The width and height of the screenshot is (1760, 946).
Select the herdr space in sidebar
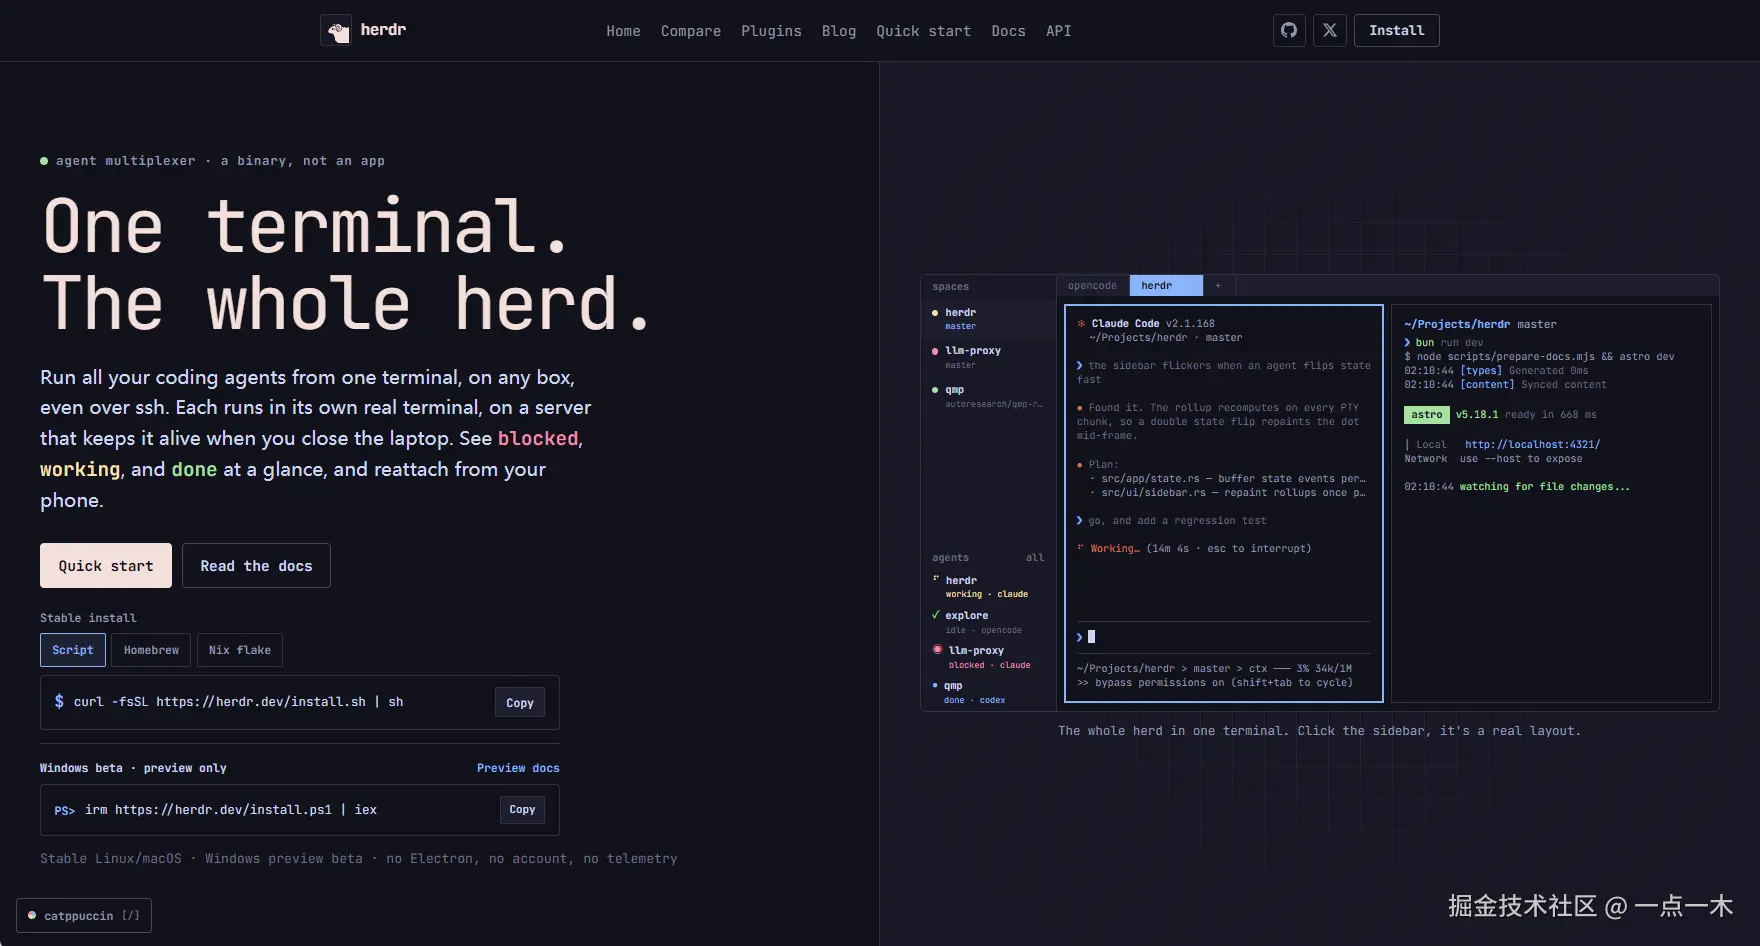pos(988,319)
